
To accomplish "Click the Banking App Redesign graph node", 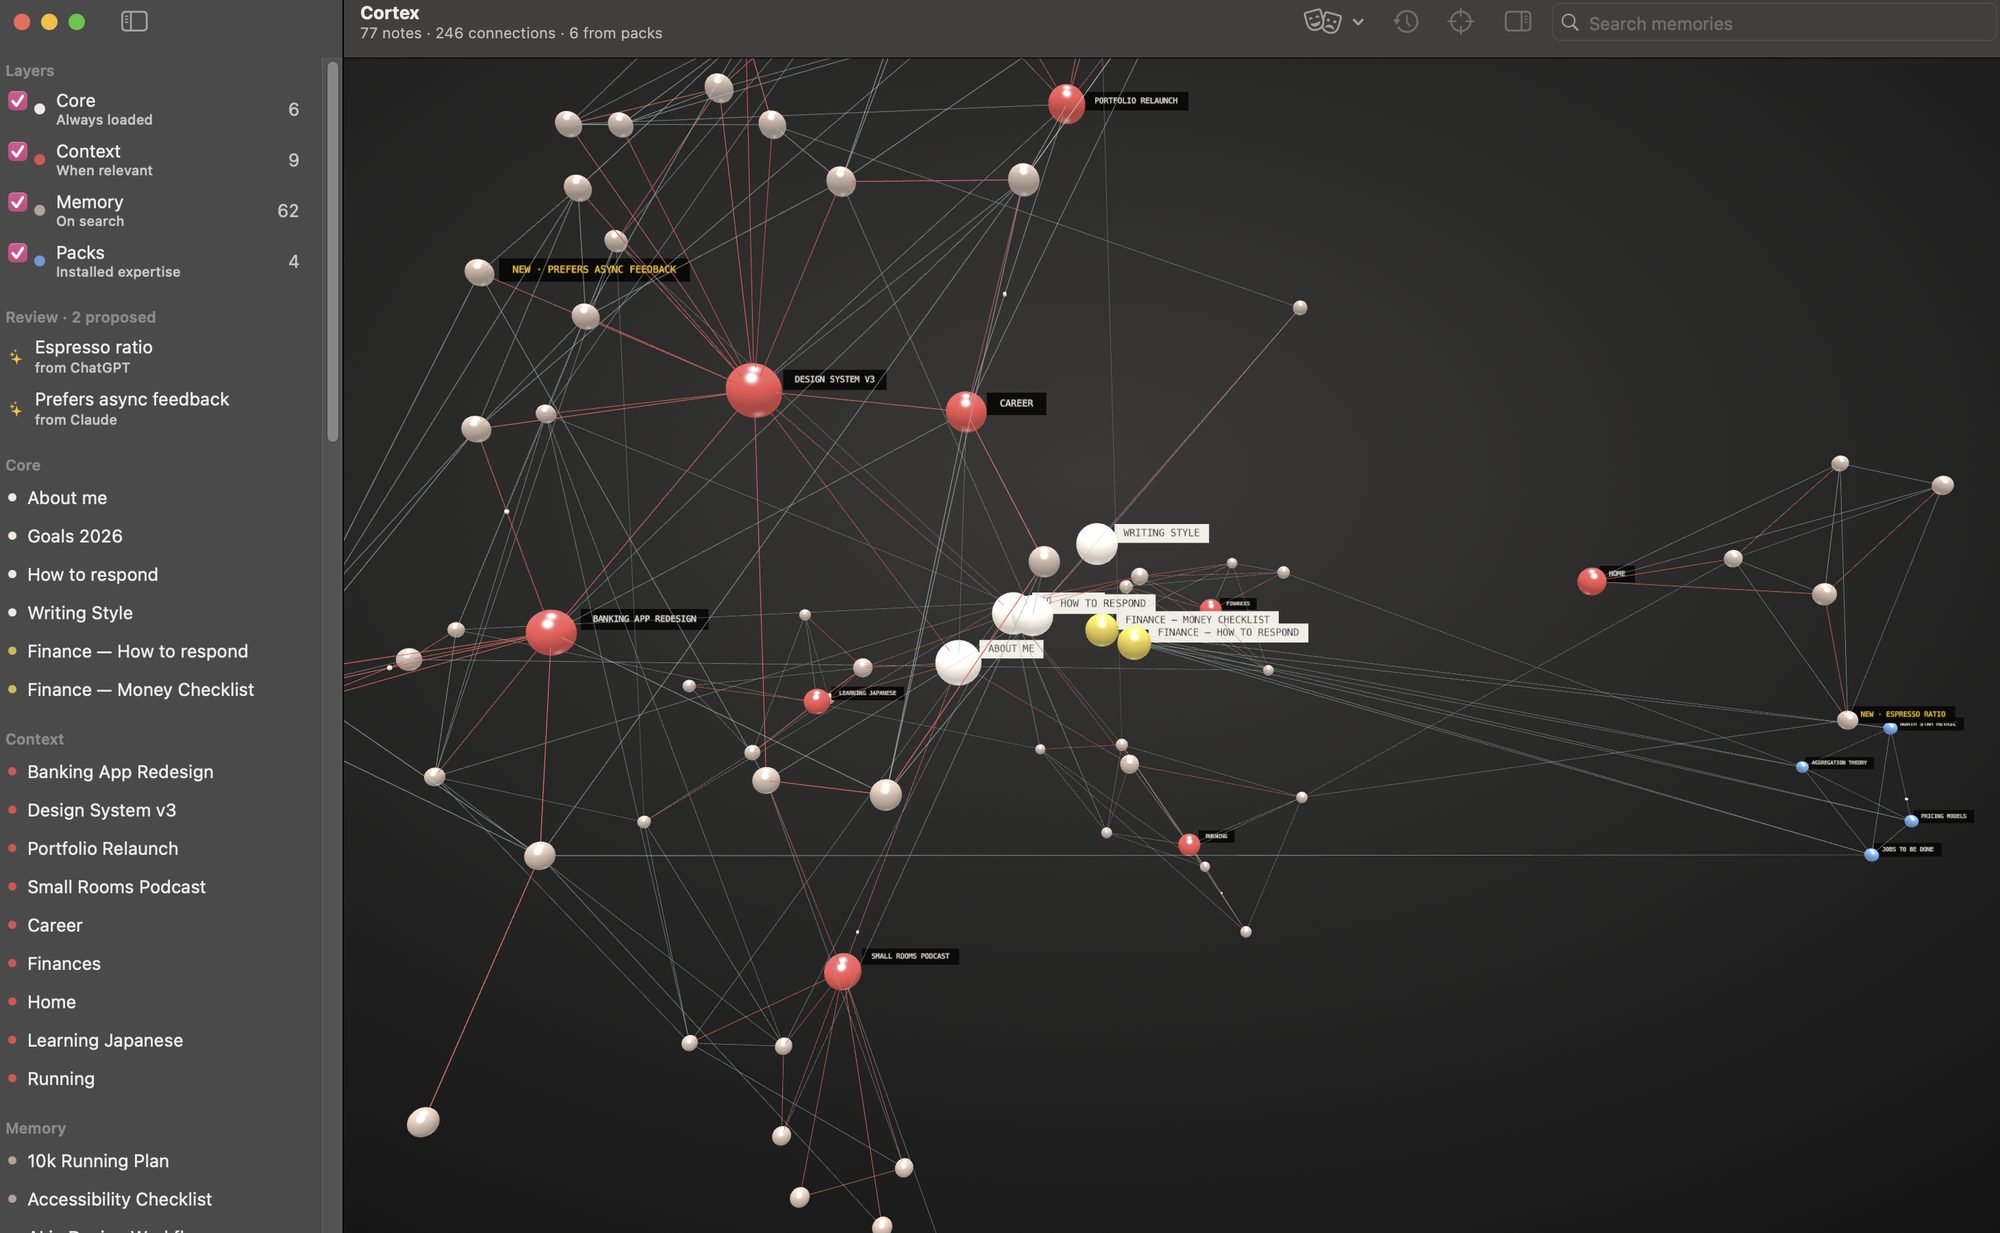I will pyautogui.click(x=551, y=633).
